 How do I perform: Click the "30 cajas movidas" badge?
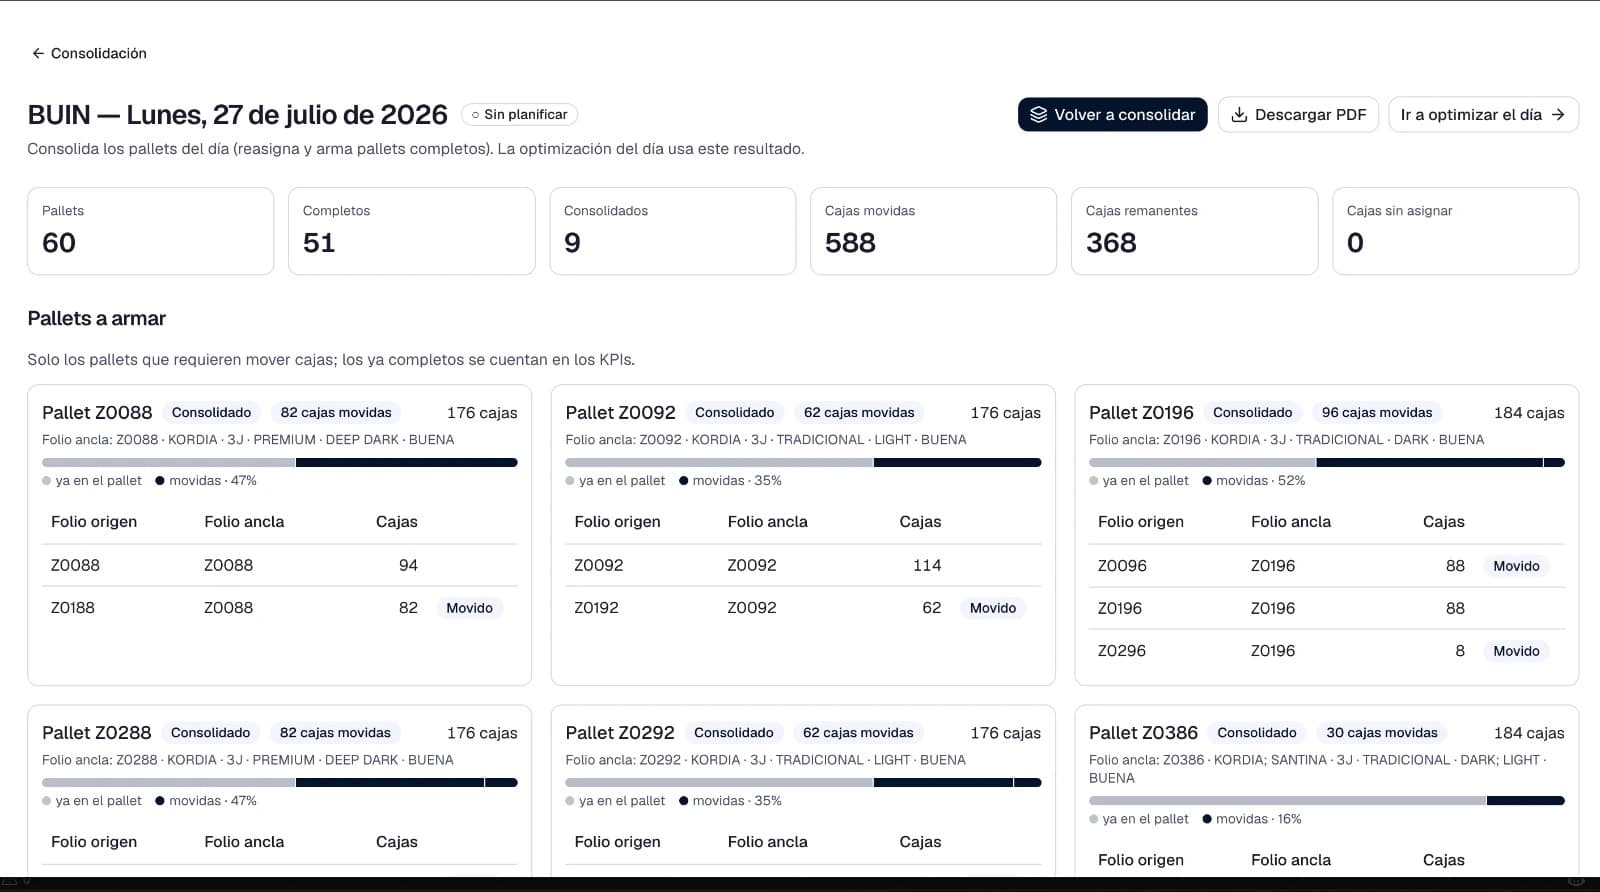click(x=1382, y=733)
